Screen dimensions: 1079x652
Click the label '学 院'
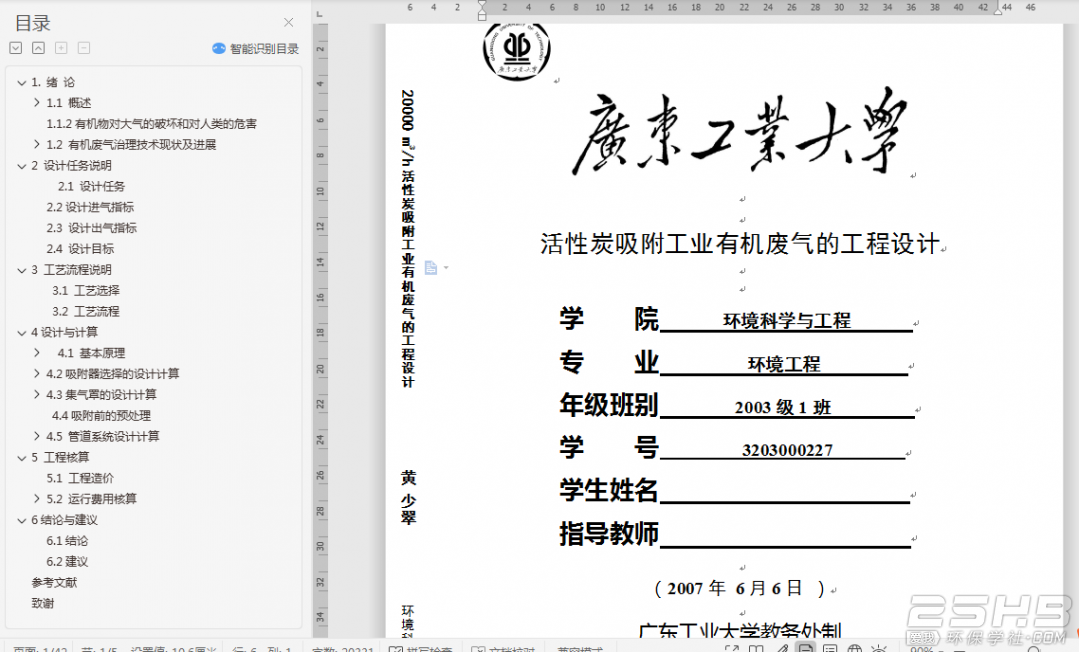tap(609, 319)
